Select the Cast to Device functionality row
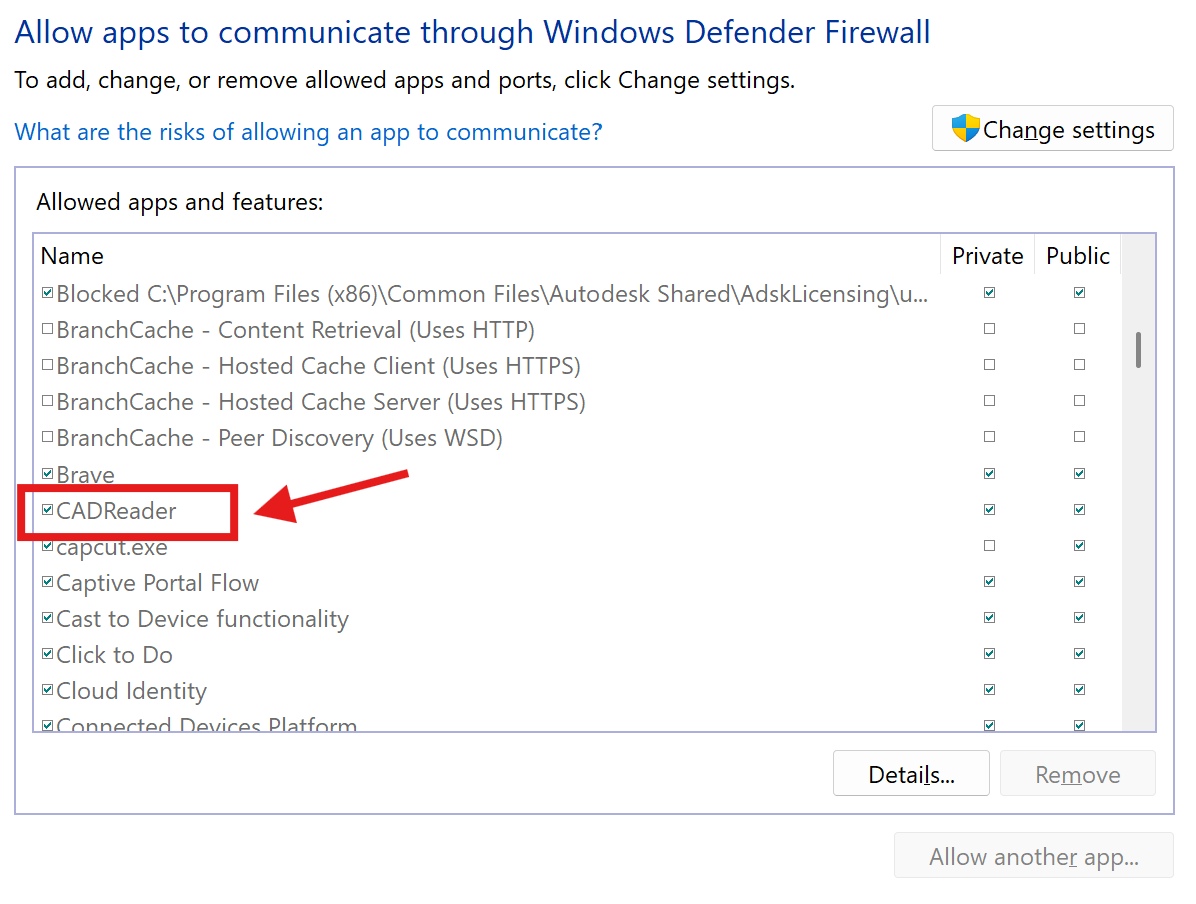The height and width of the screenshot is (904, 1196). pyautogui.click(x=202, y=619)
